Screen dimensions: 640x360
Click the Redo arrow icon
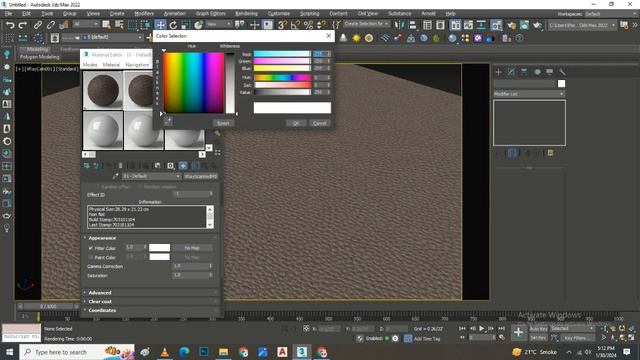(23, 25)
